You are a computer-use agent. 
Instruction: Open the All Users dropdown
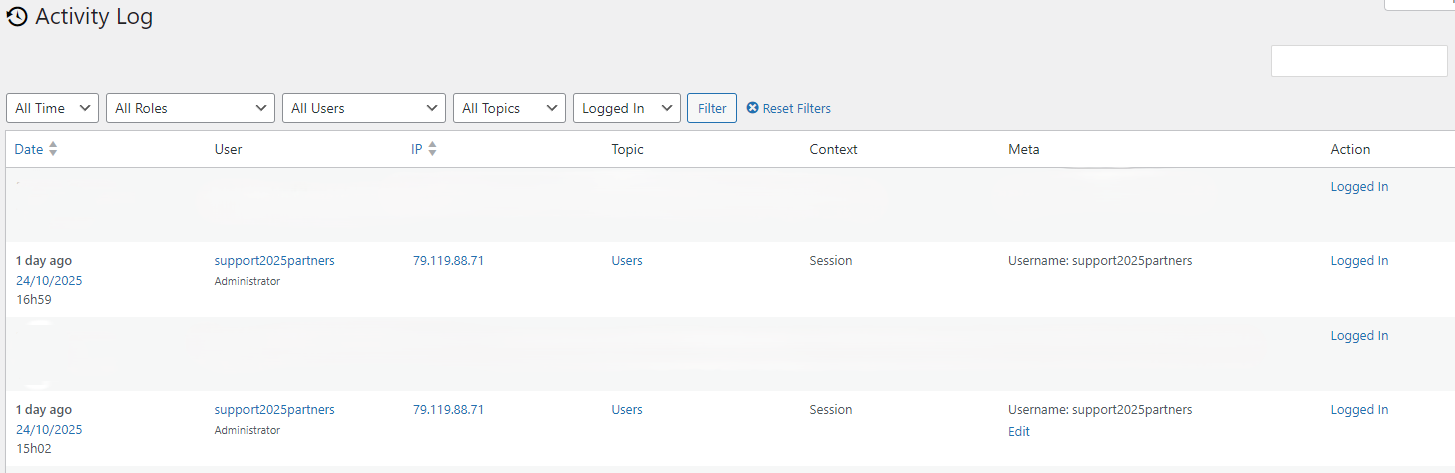point(364,108)
